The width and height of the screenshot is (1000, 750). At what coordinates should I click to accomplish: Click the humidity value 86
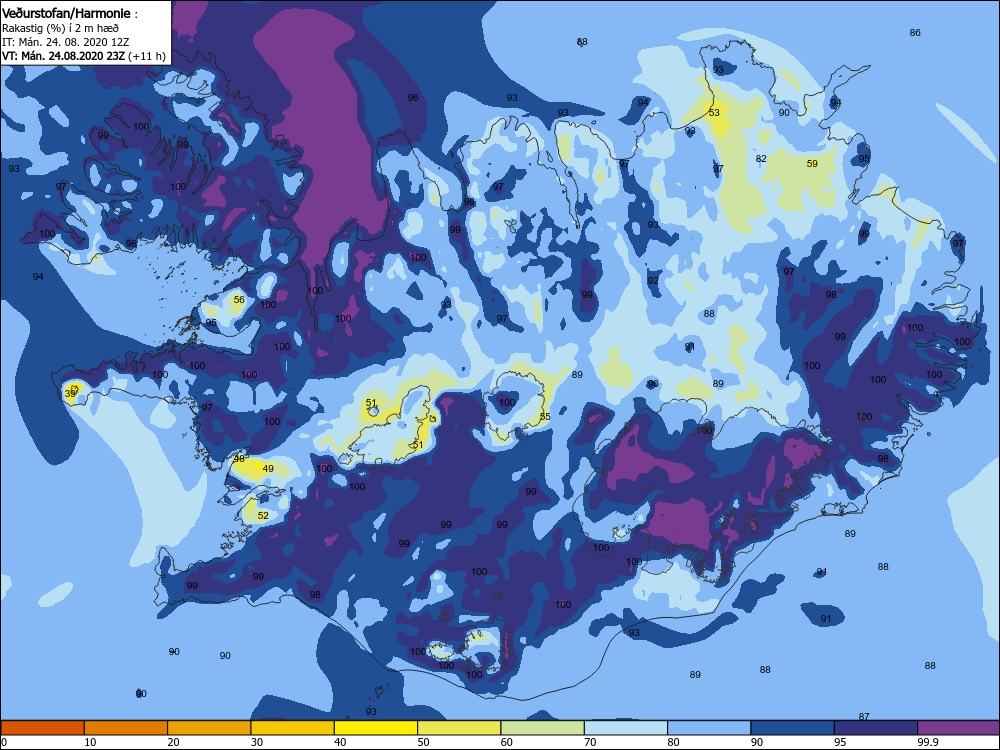[915, 33]
